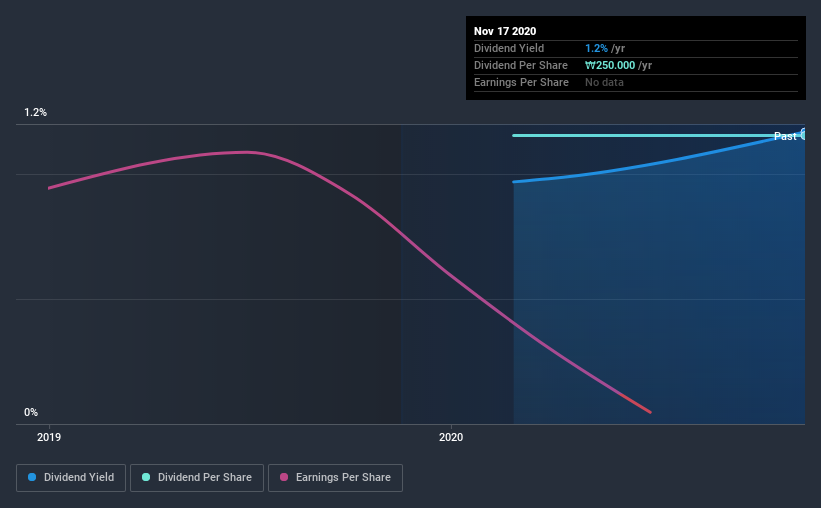This screenshot has height=508, width=821.
Task: Toggle the Dividend Yield legend button
Action: pos(71,478)
